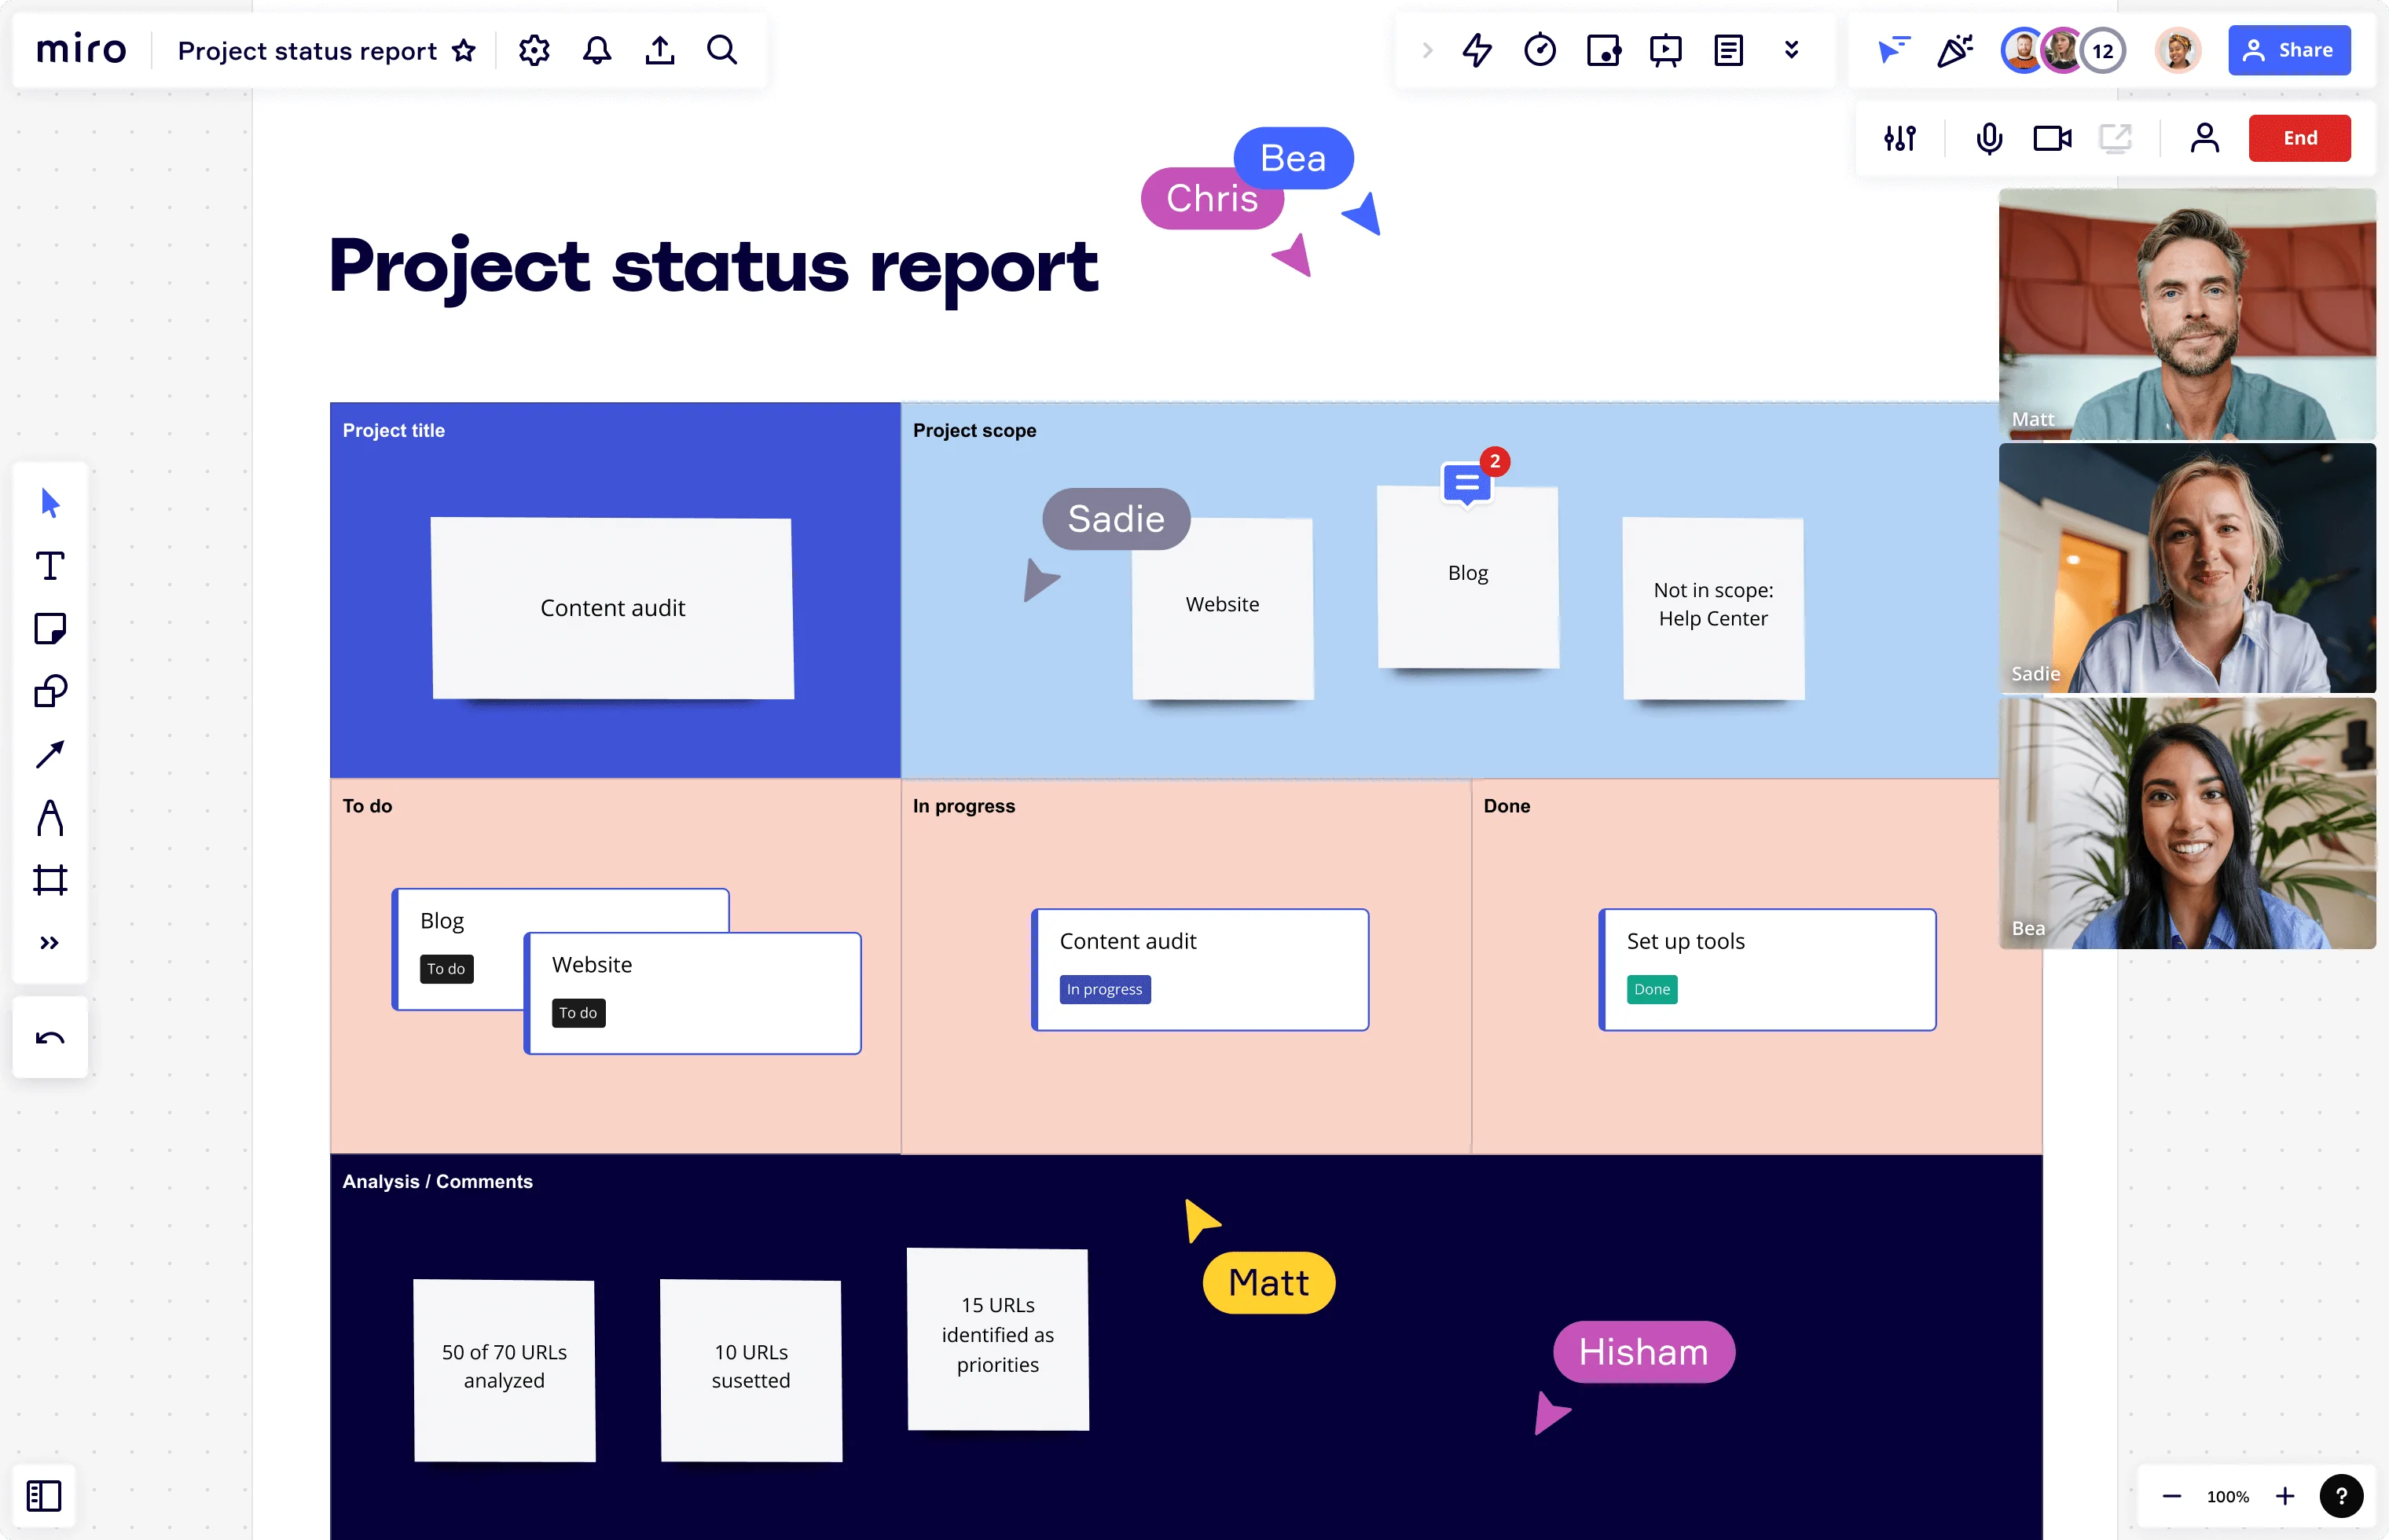Open collaborators count dropdown showing 12

2101,49
